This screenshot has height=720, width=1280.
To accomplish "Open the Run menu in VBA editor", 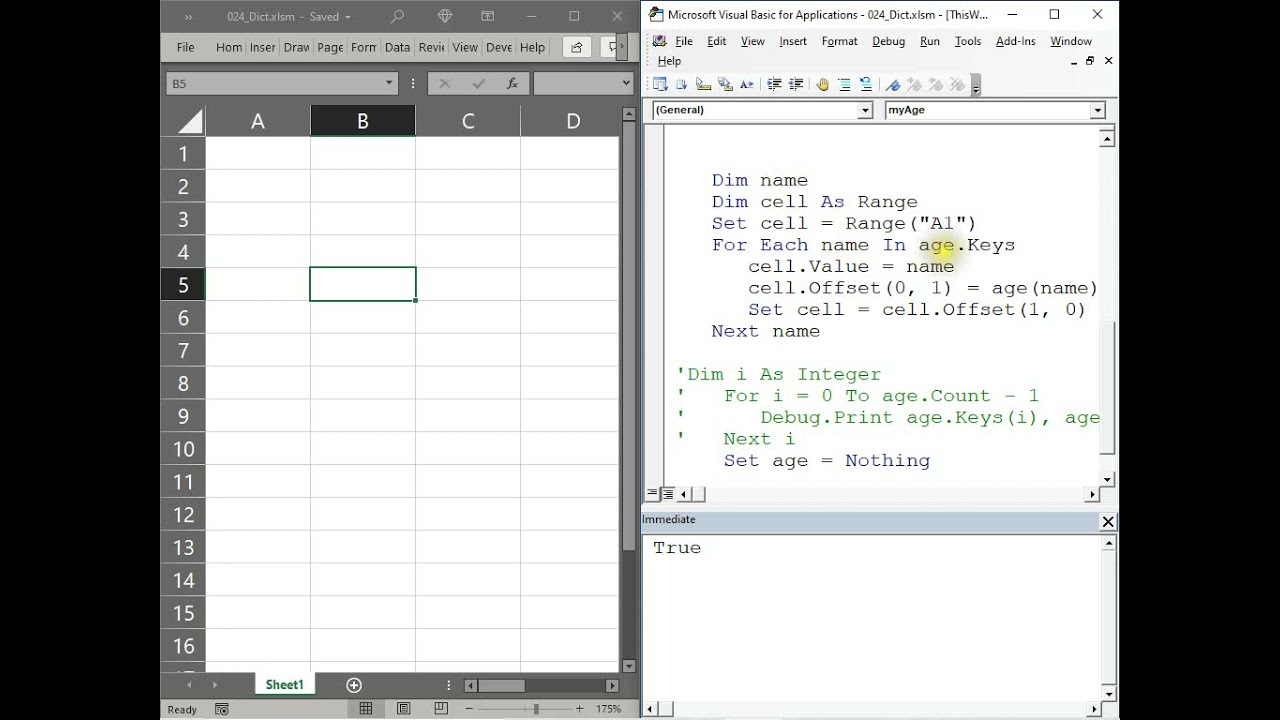I will 930,41.
